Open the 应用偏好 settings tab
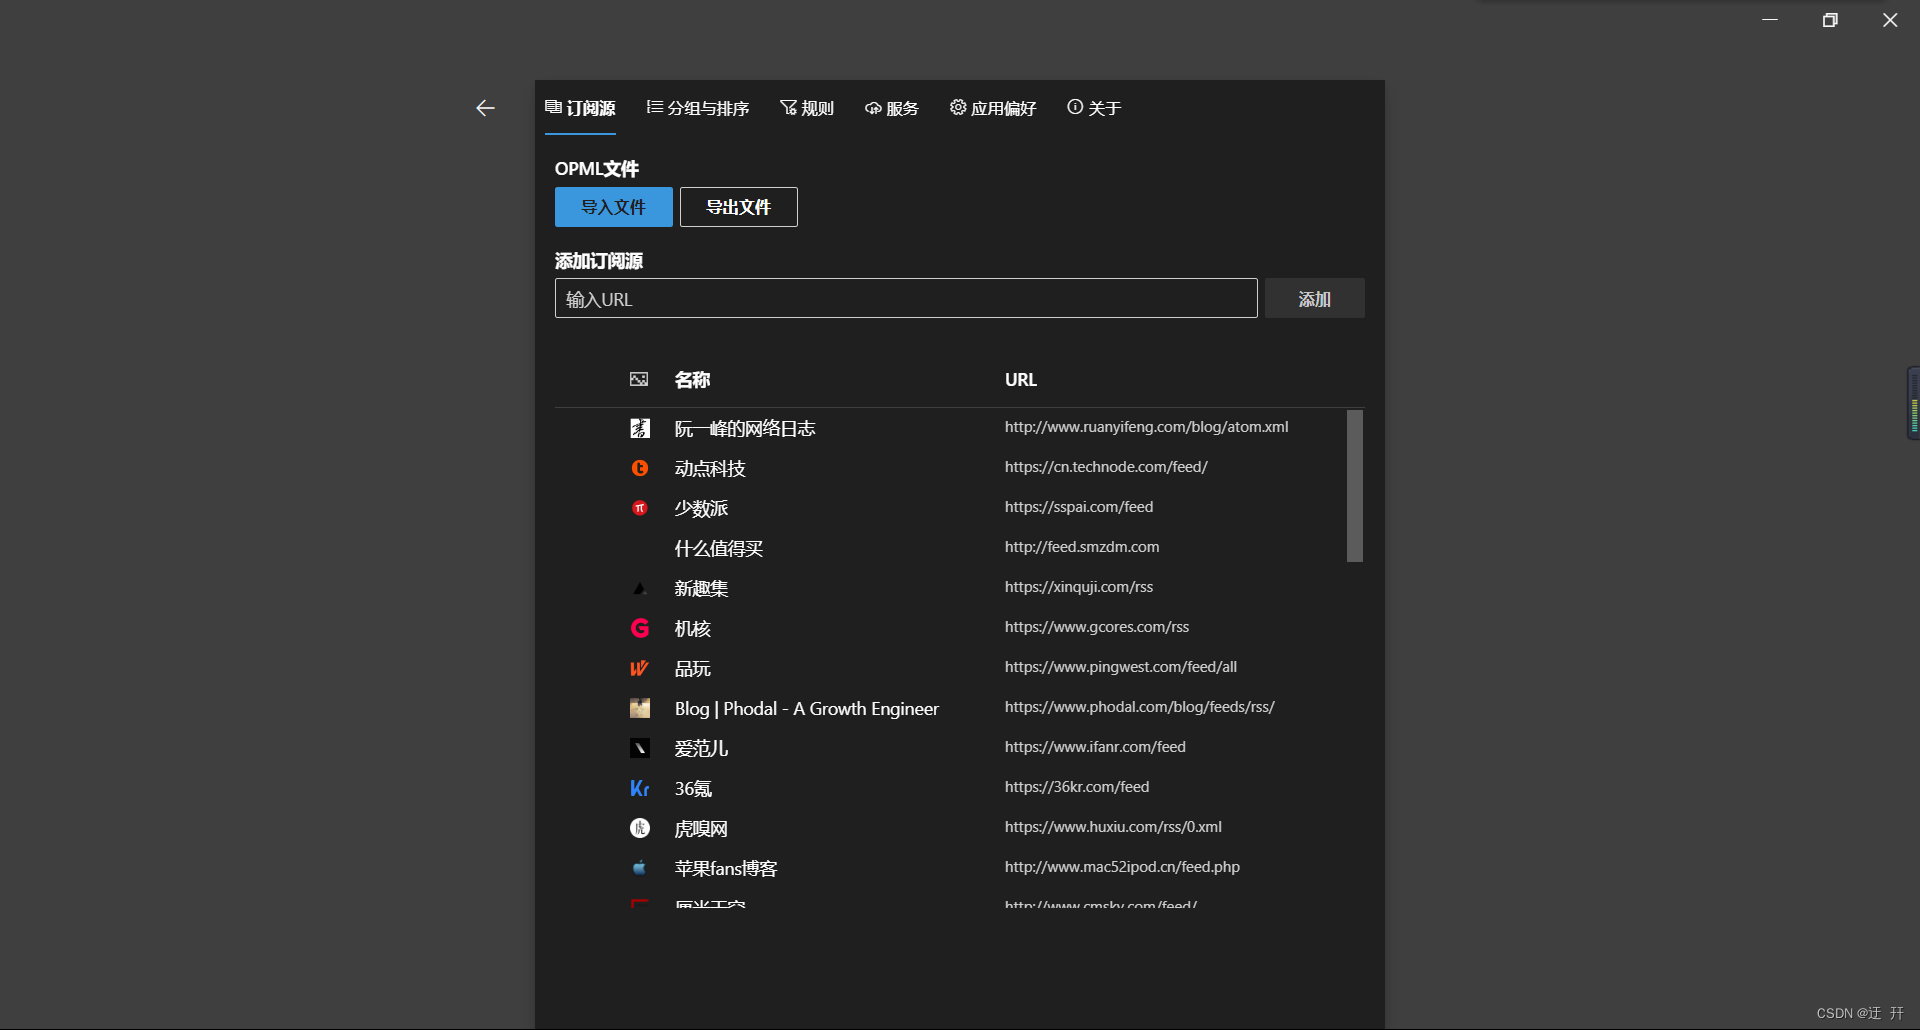Screen dimensions: 1920x1030 coord(993,108)
